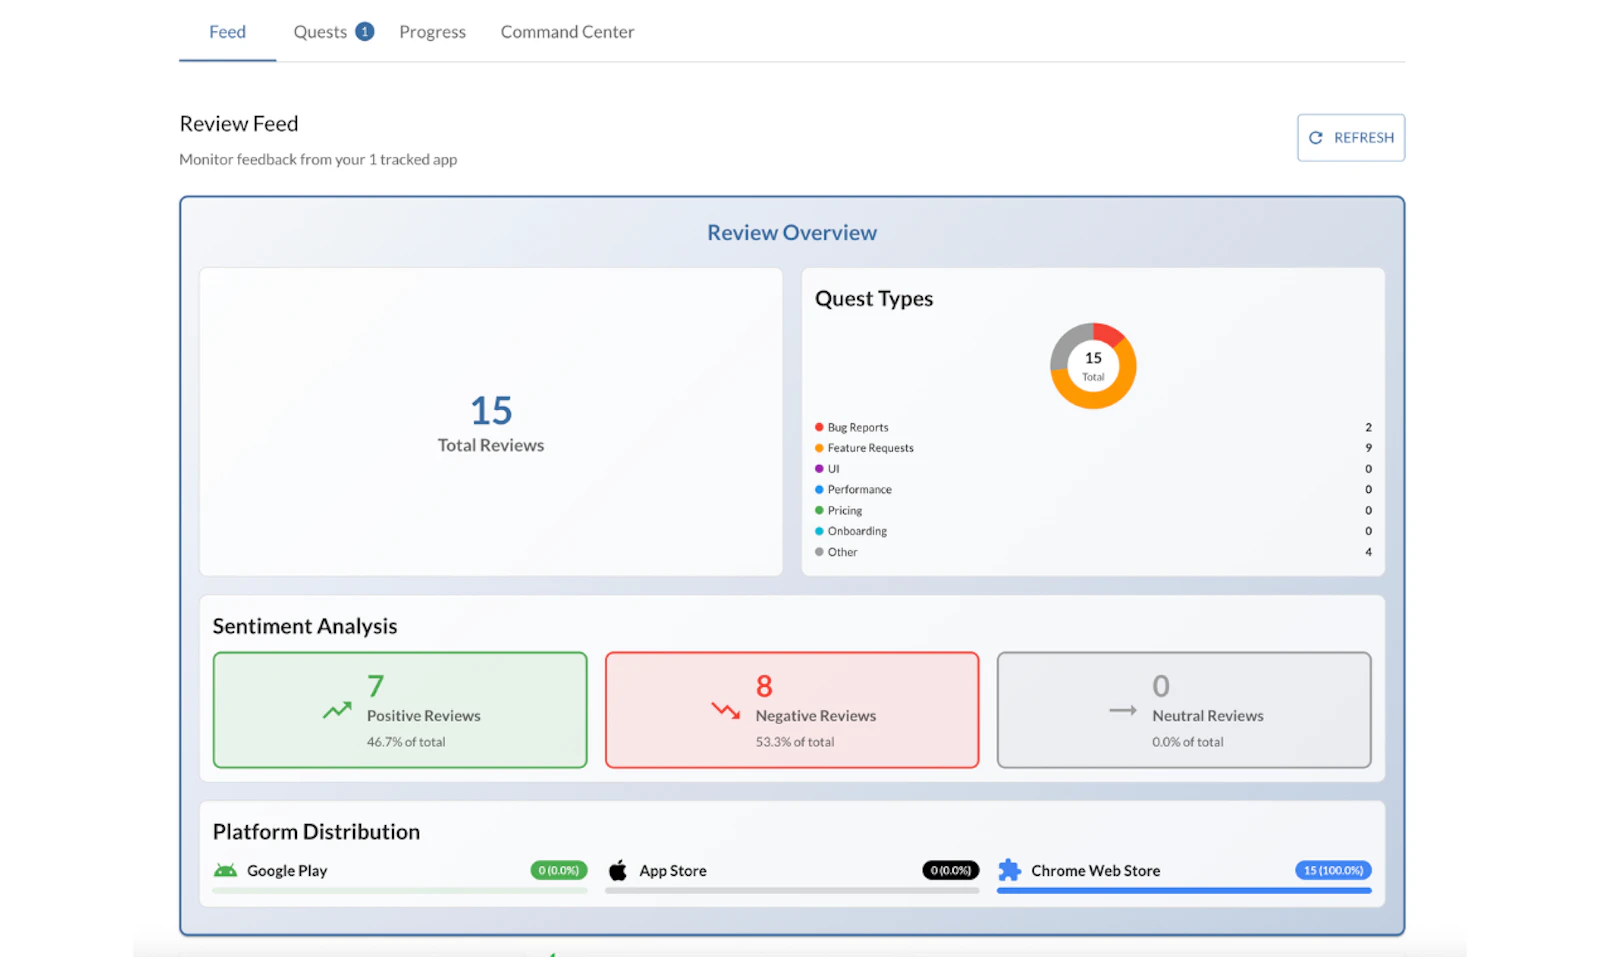Click the Quest Types donut chart

[1093, 366]
